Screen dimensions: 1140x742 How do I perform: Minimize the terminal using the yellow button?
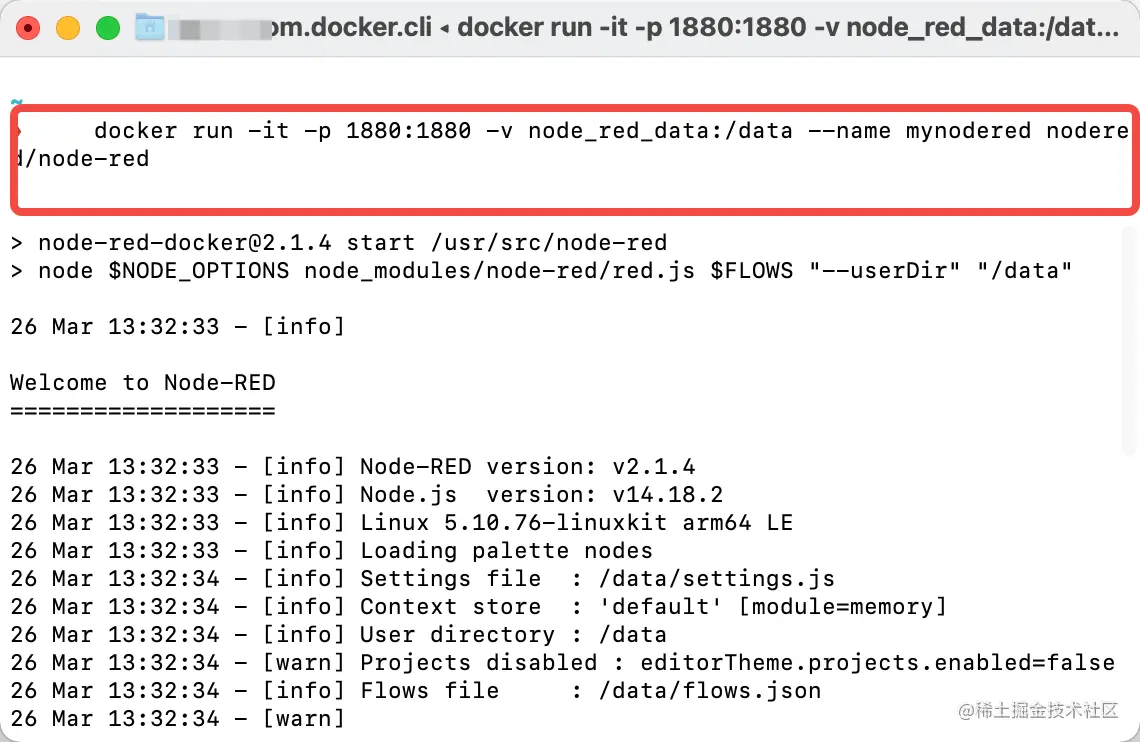click(x=68, y=28)
